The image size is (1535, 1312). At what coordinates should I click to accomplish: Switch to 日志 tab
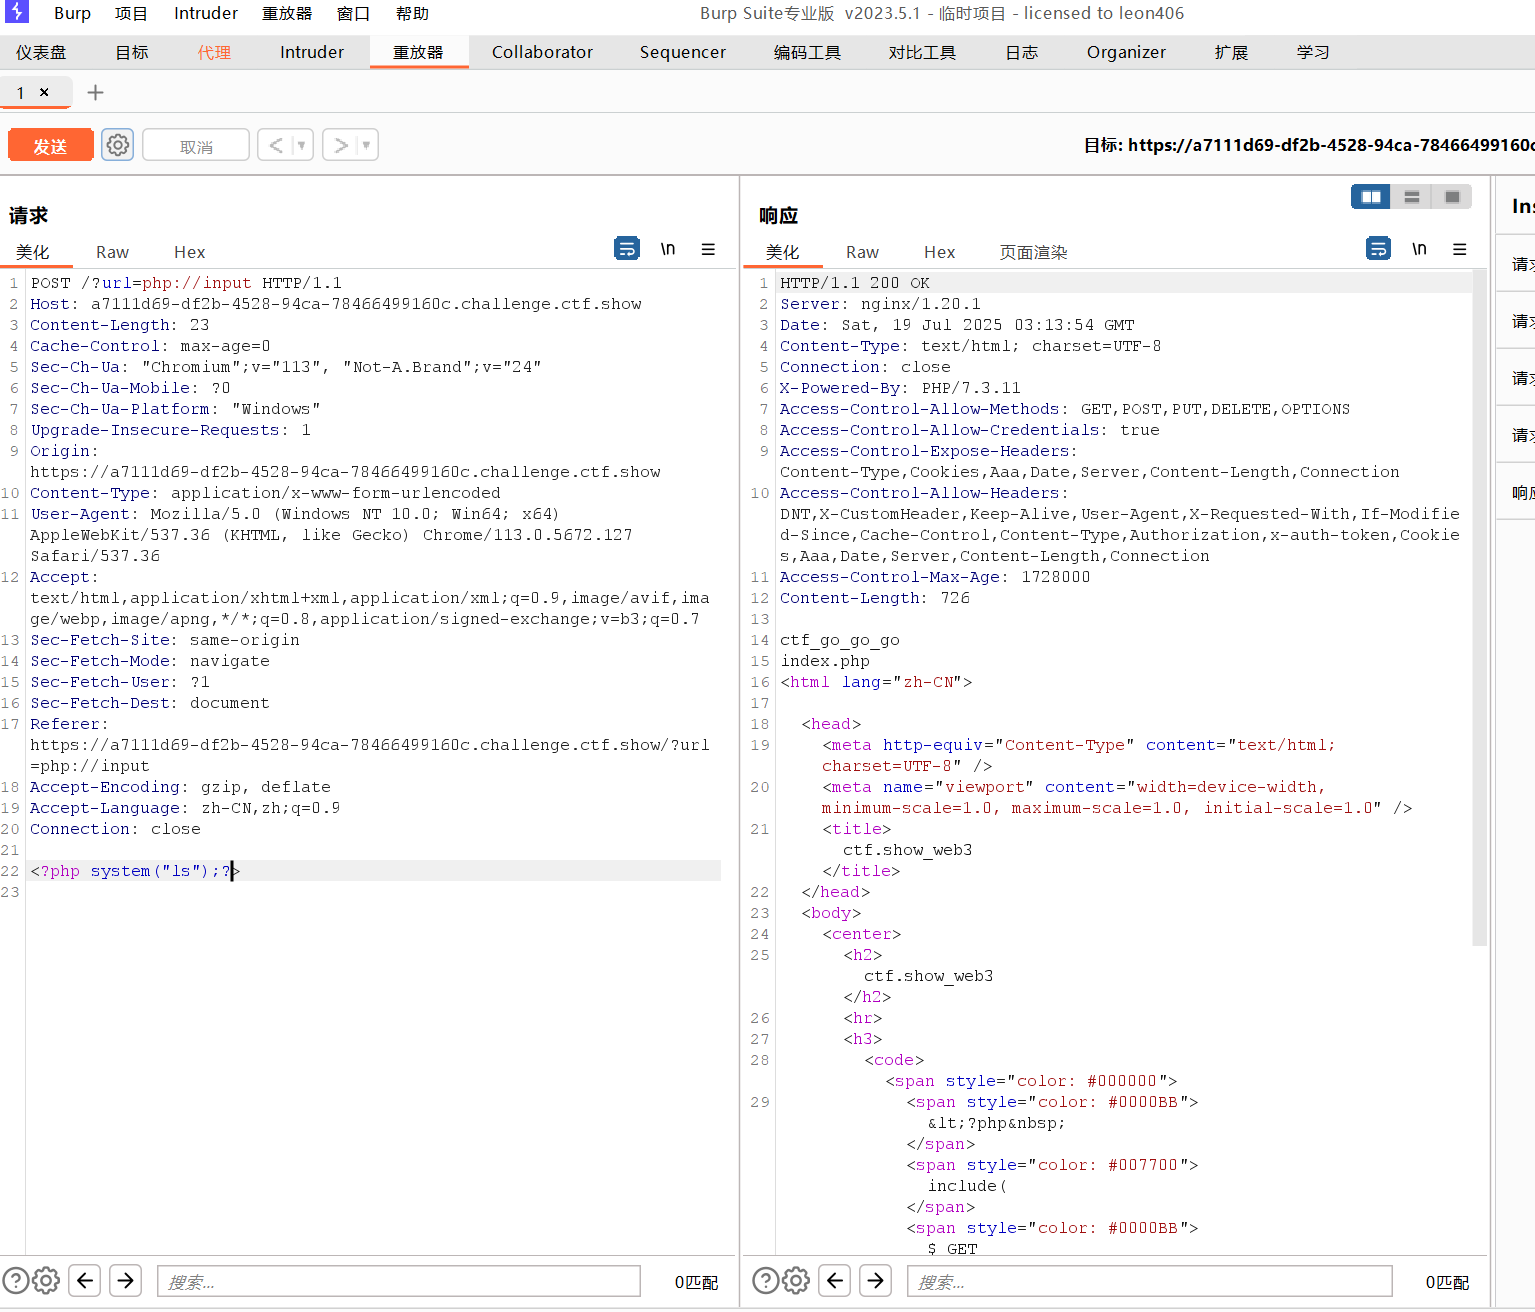click(x=1022, y=52)
